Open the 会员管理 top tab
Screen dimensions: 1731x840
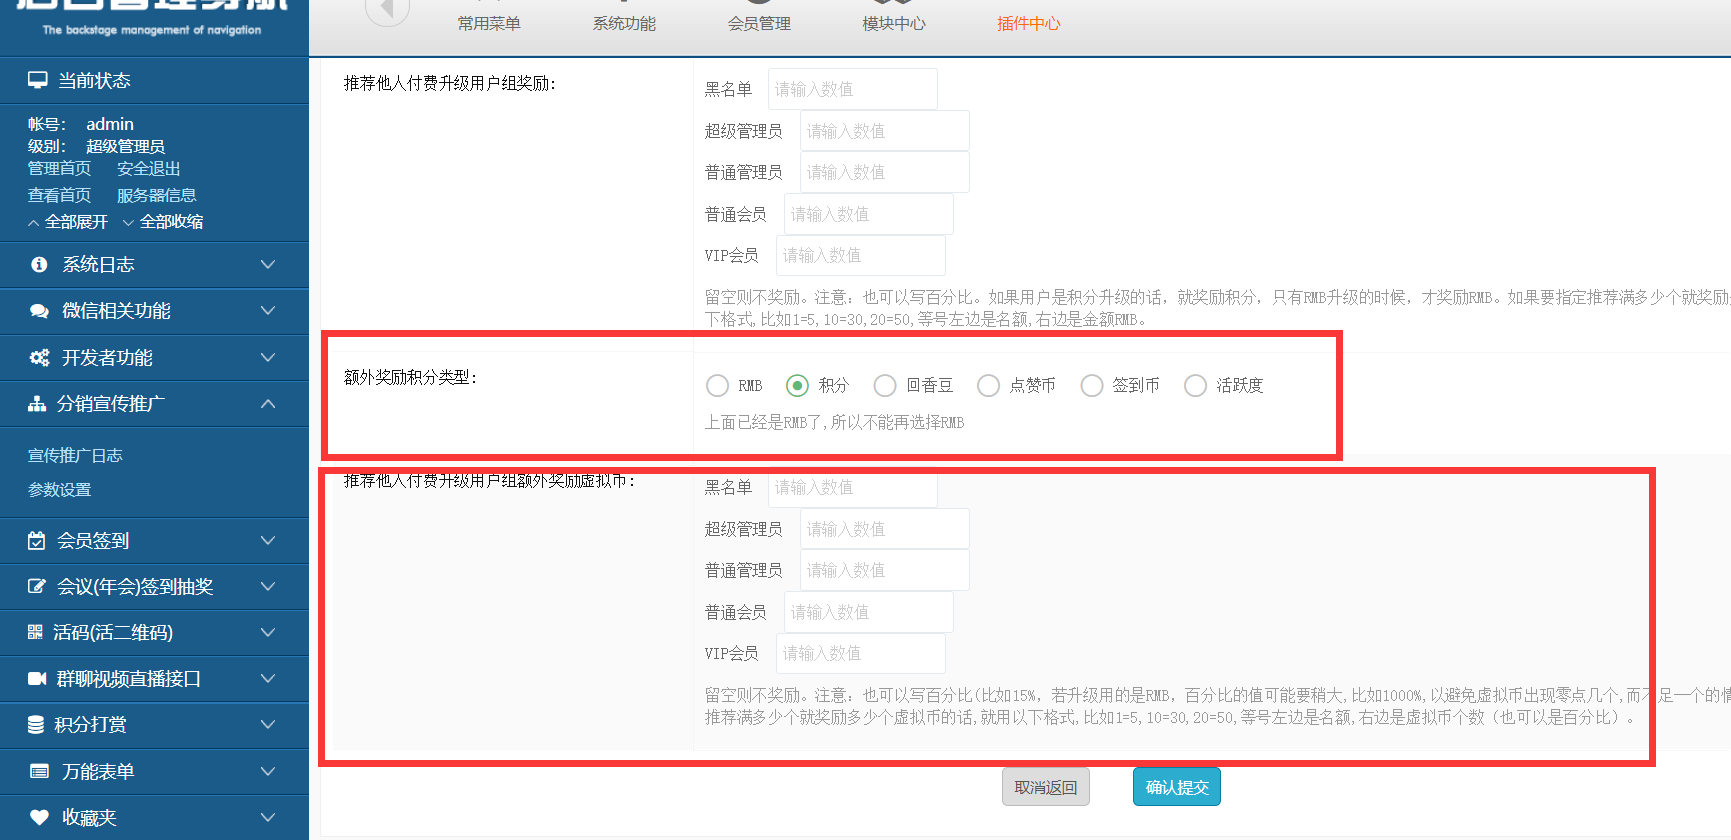(x=759, y=23)
